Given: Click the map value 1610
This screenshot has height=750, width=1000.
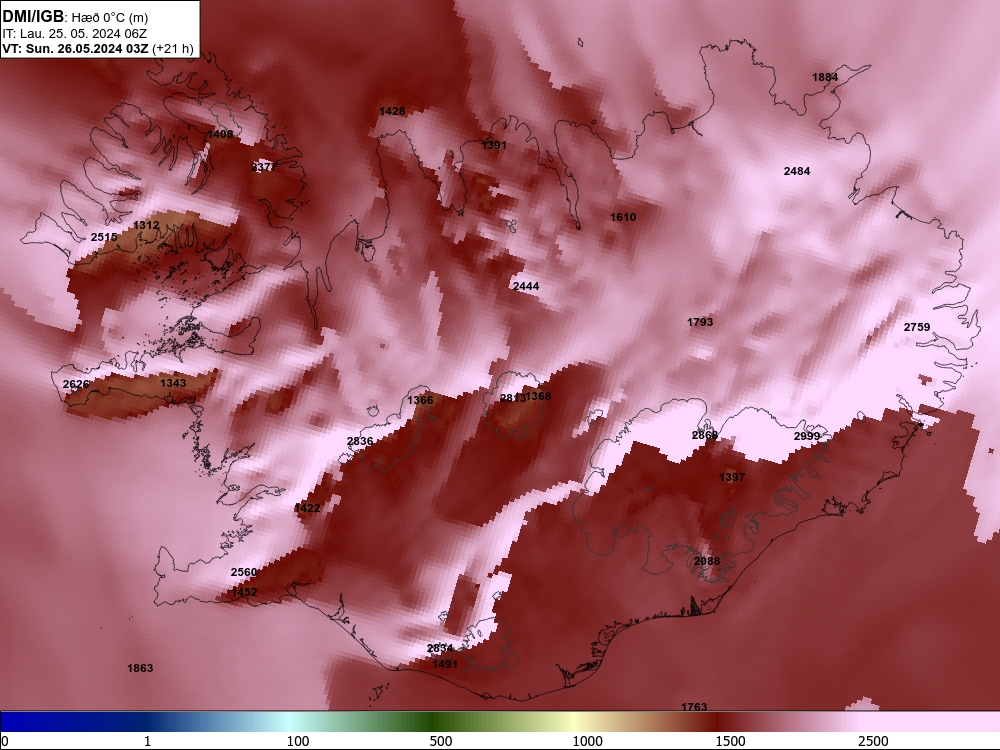Looking at the screenshot, I should (x=623, y=217).
